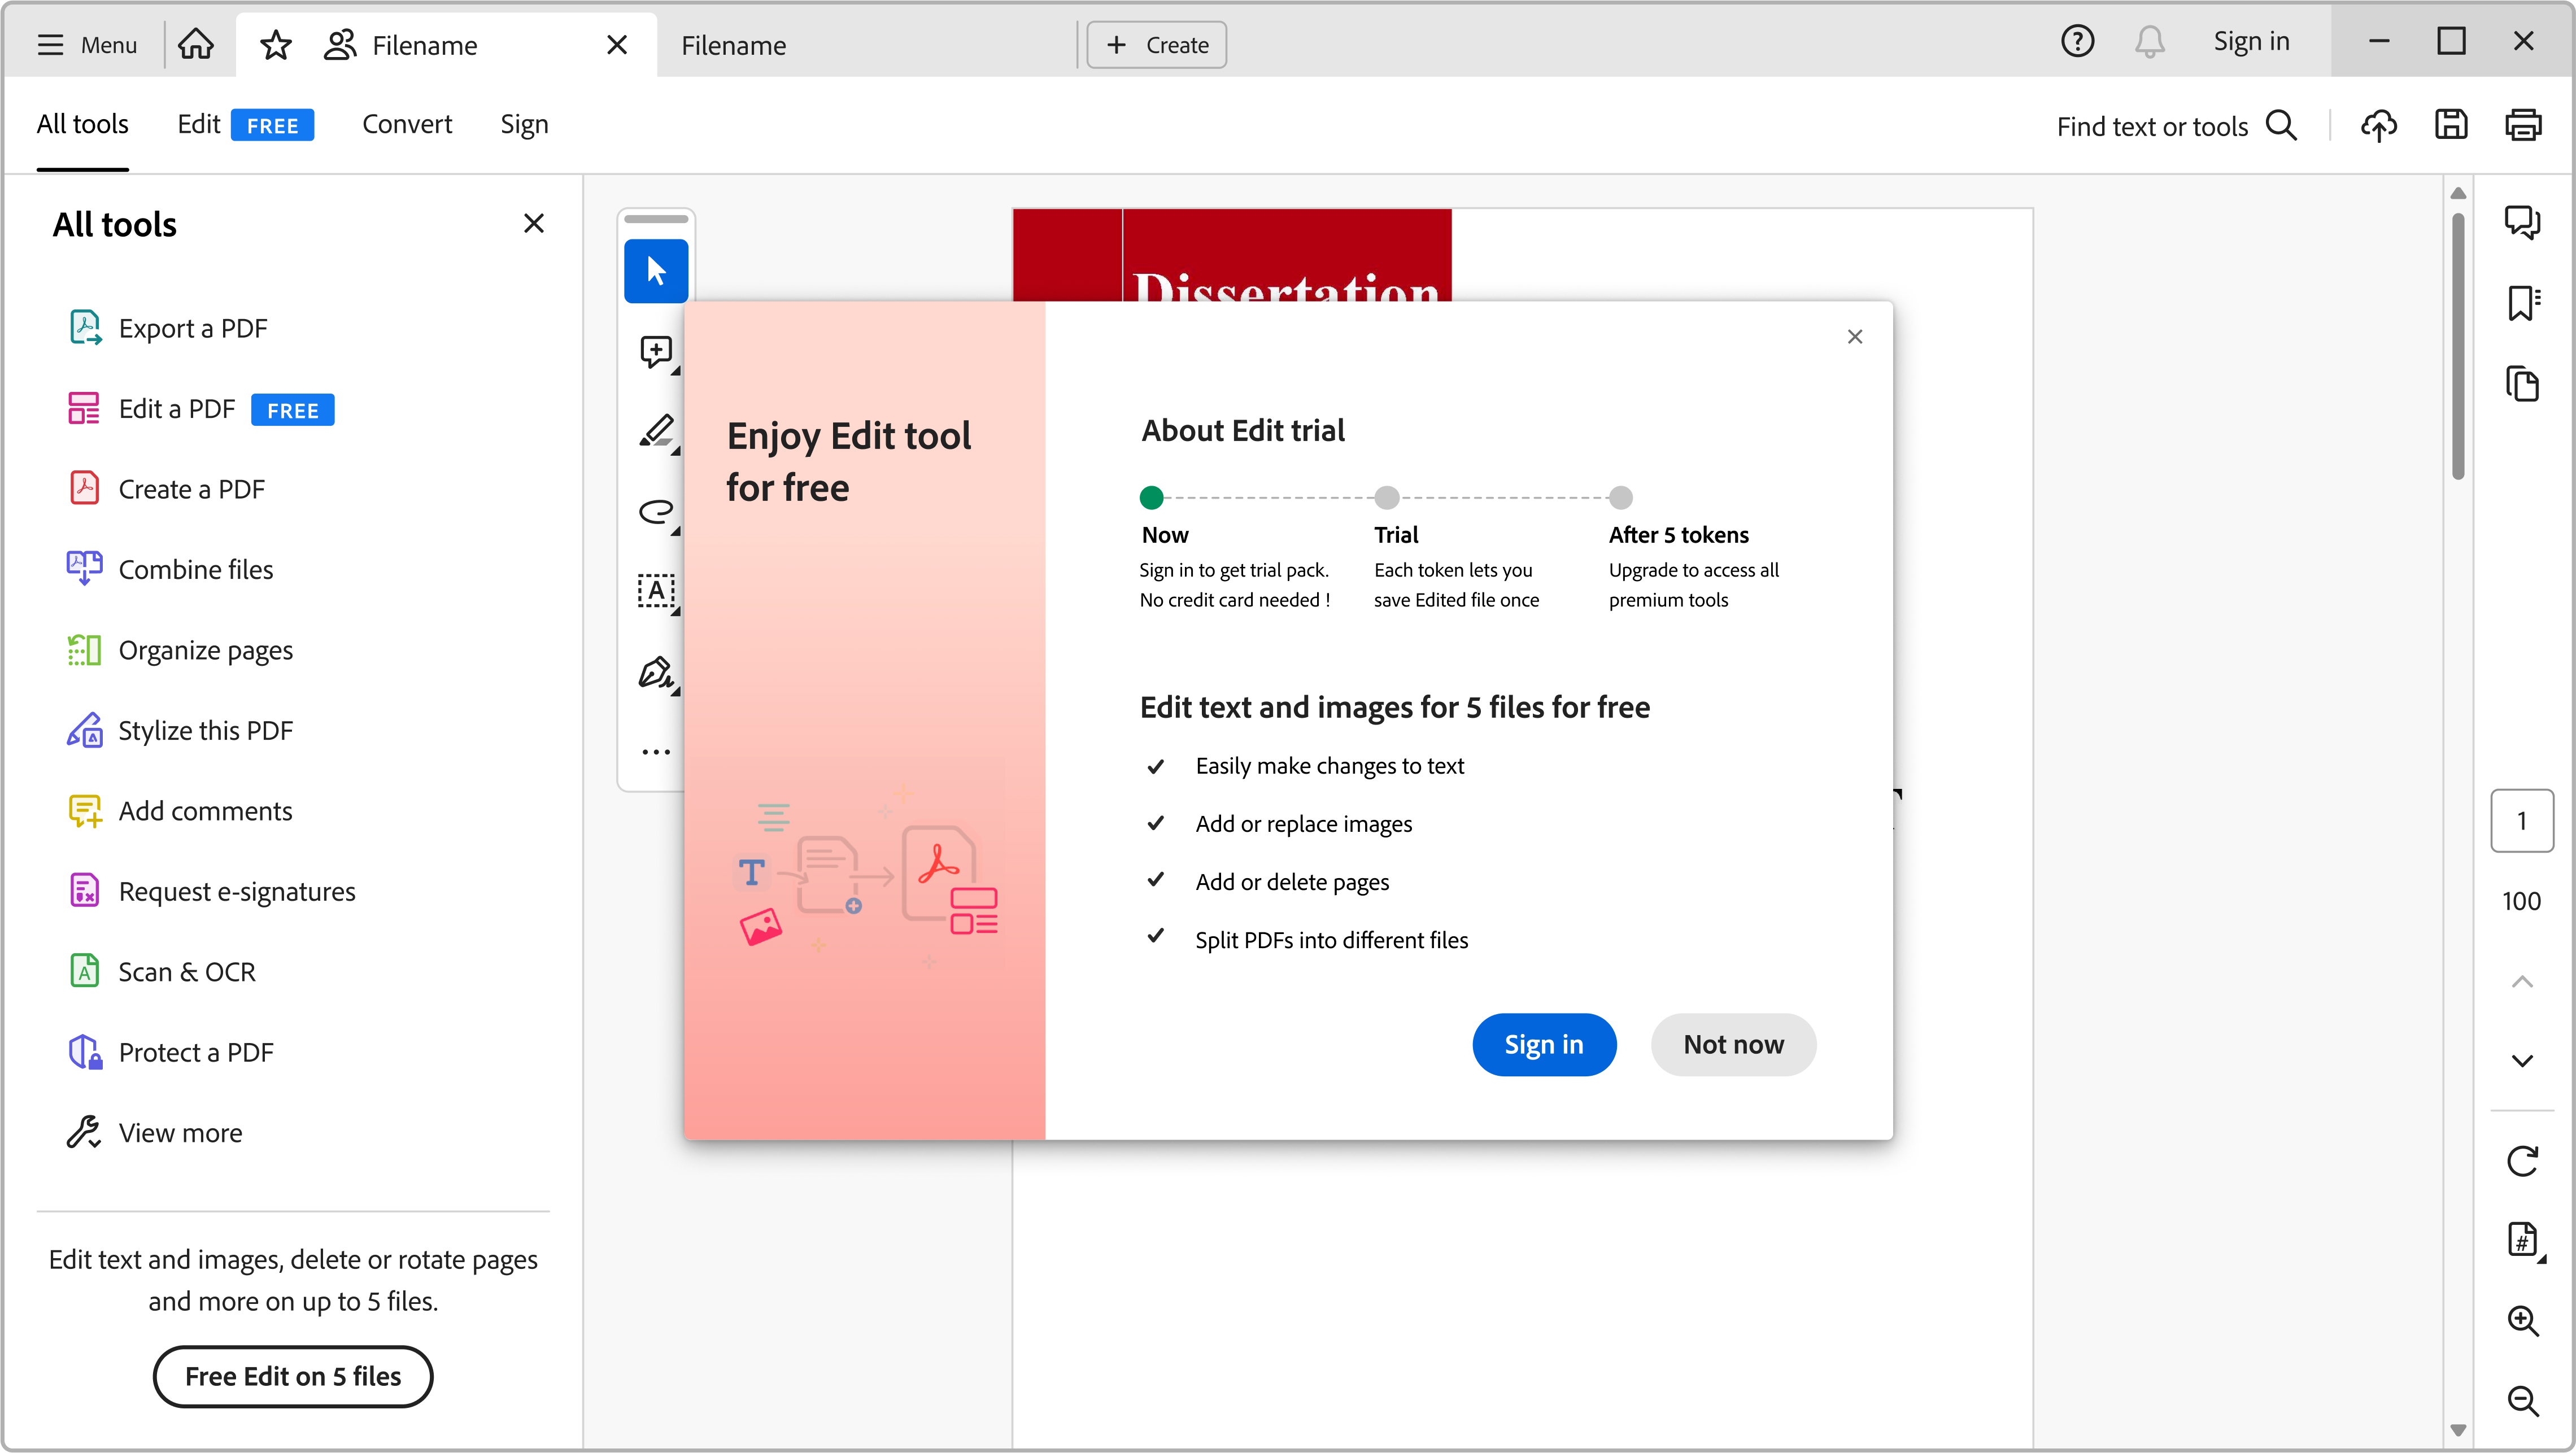Click Not now in the dialog
This screenshot has height=1453, width=2576.
coord(1732,1044)
